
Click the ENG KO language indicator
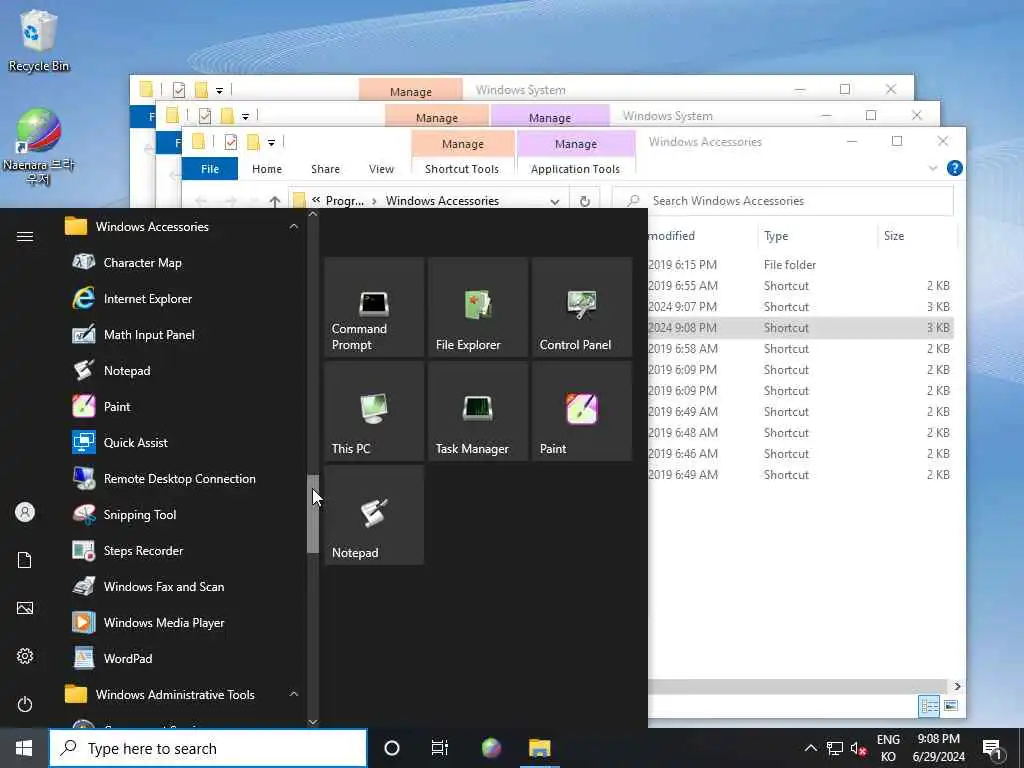pos(888,748)
